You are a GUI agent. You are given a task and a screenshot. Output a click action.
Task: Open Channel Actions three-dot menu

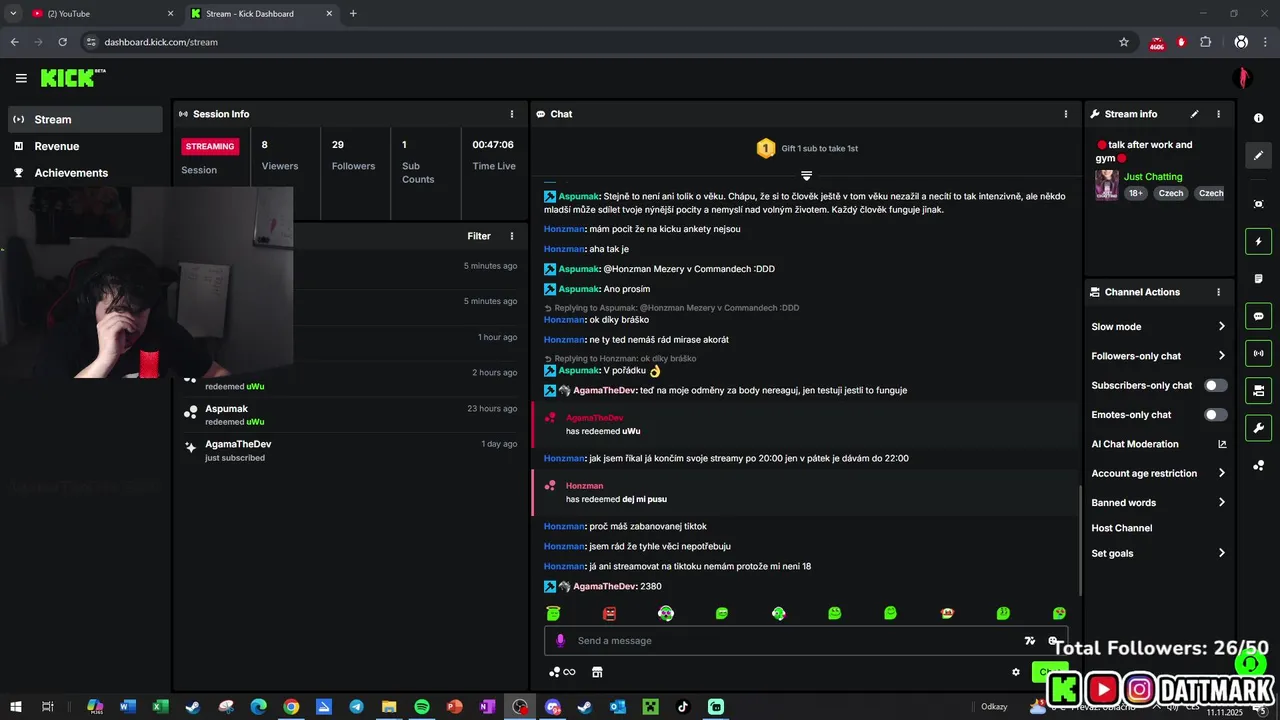pos(1218,292)
